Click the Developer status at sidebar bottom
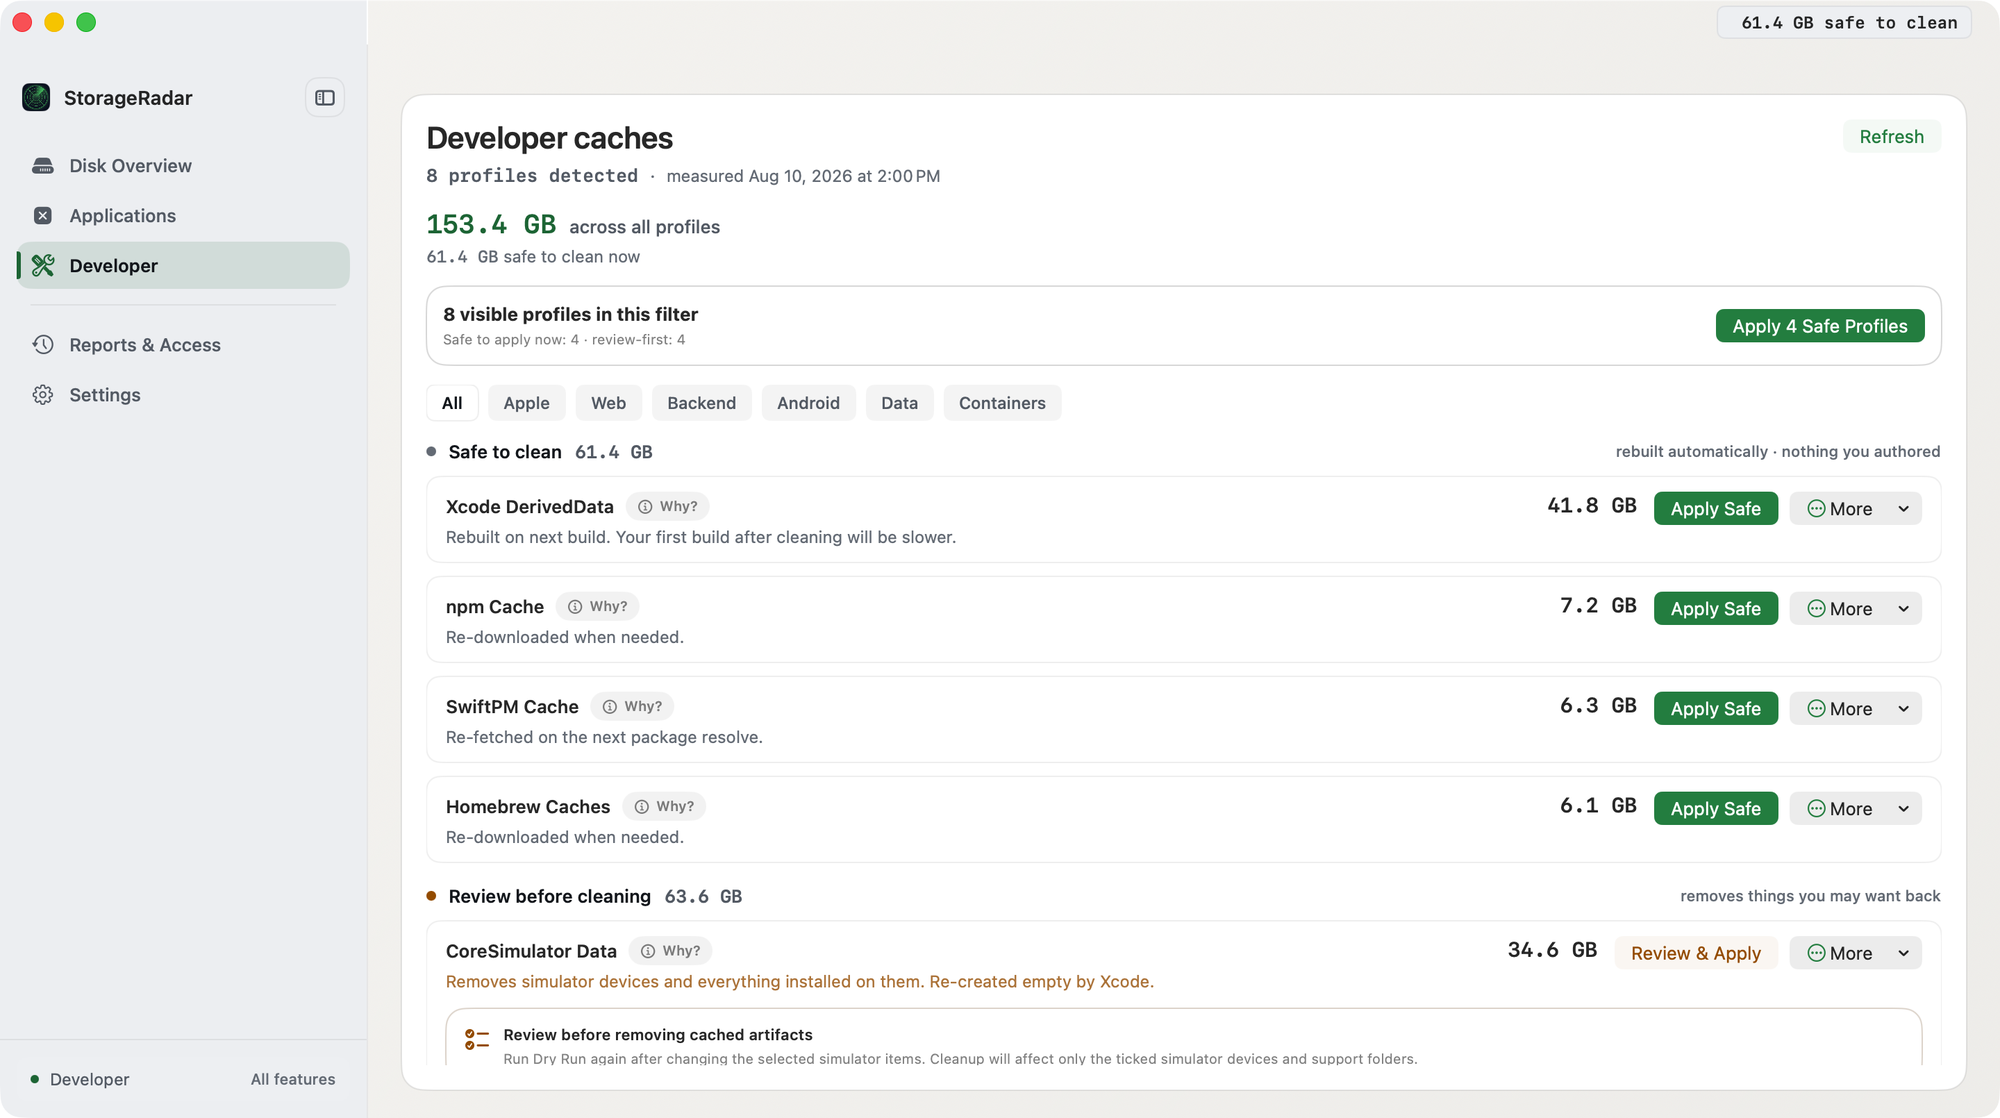 click(x=80, y=1079)
